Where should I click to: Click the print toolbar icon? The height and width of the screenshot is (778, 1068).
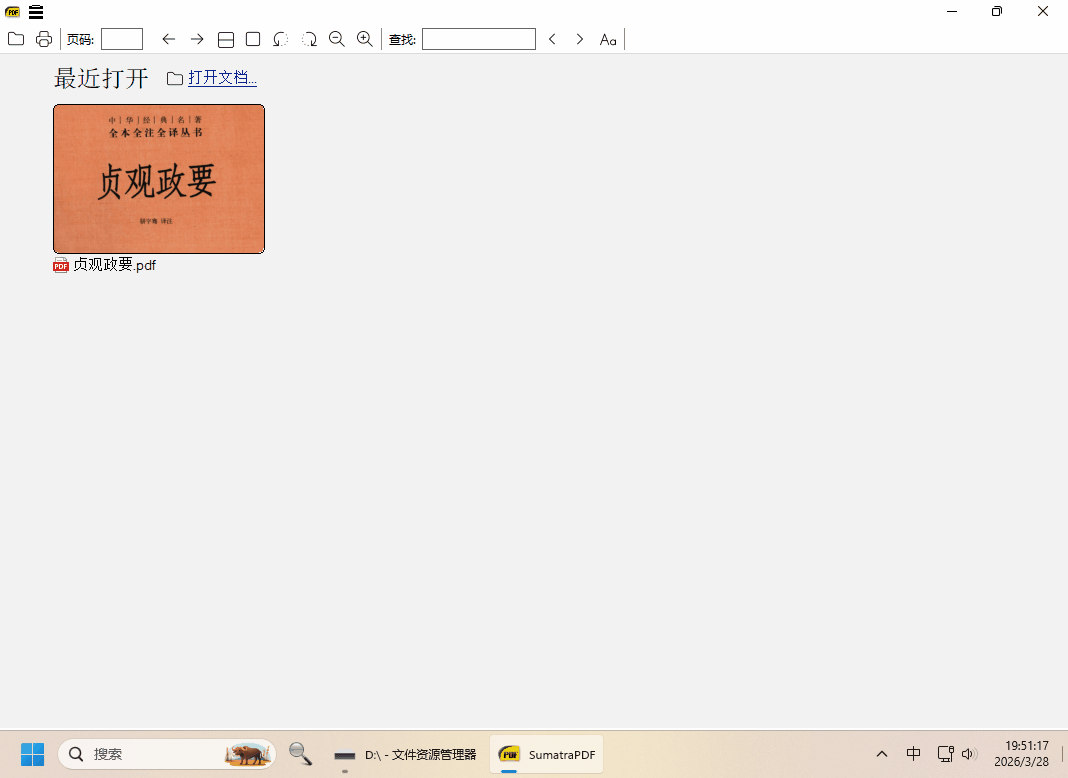click(44, 39)
